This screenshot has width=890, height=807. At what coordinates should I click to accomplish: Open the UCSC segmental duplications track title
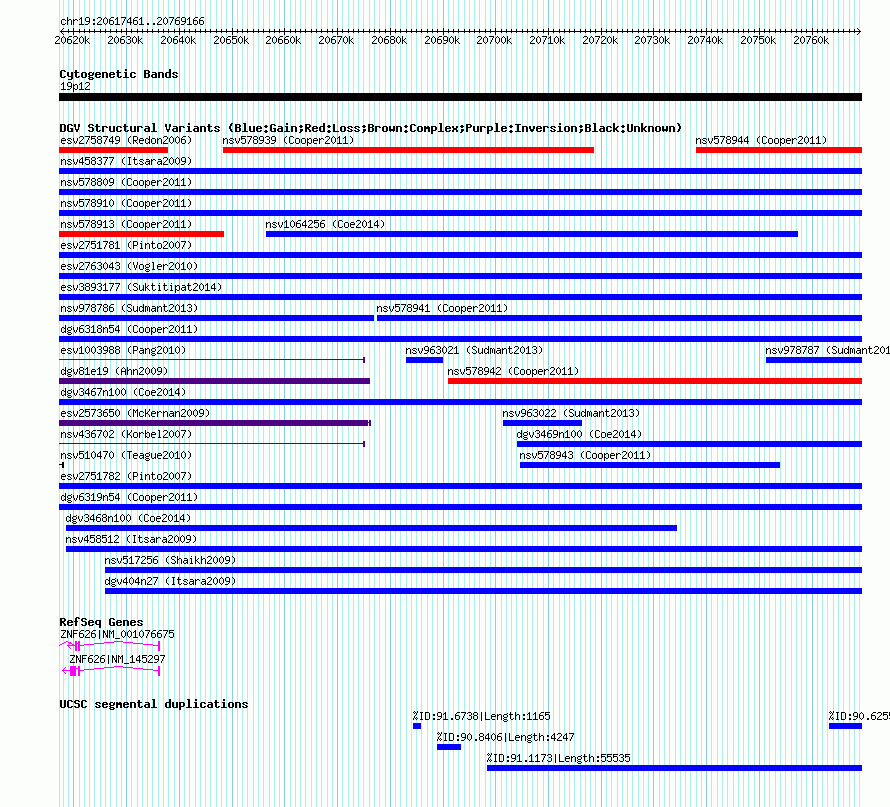[154, 704]
